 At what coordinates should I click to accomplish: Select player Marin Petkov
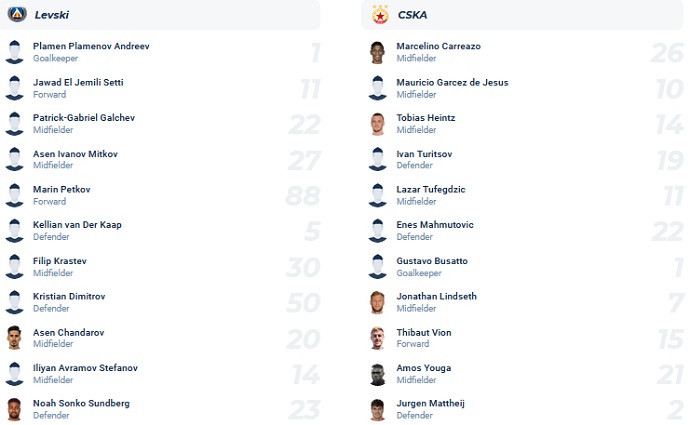(62, 190)
